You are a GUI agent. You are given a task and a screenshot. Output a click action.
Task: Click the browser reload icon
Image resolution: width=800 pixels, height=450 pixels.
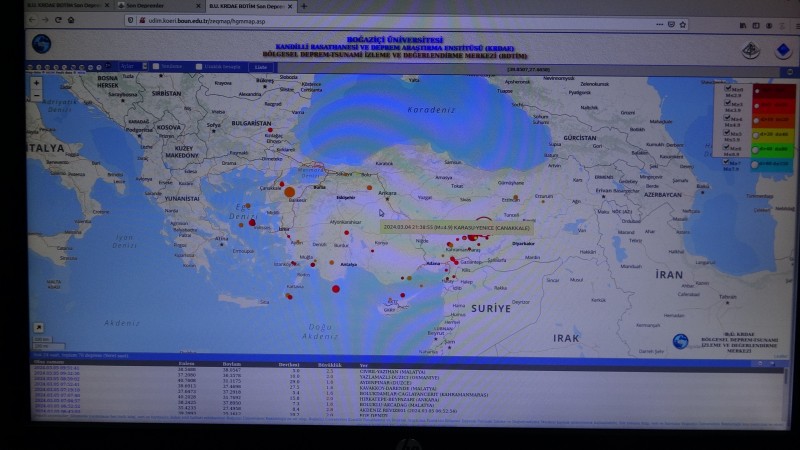[x=58, y=20]
